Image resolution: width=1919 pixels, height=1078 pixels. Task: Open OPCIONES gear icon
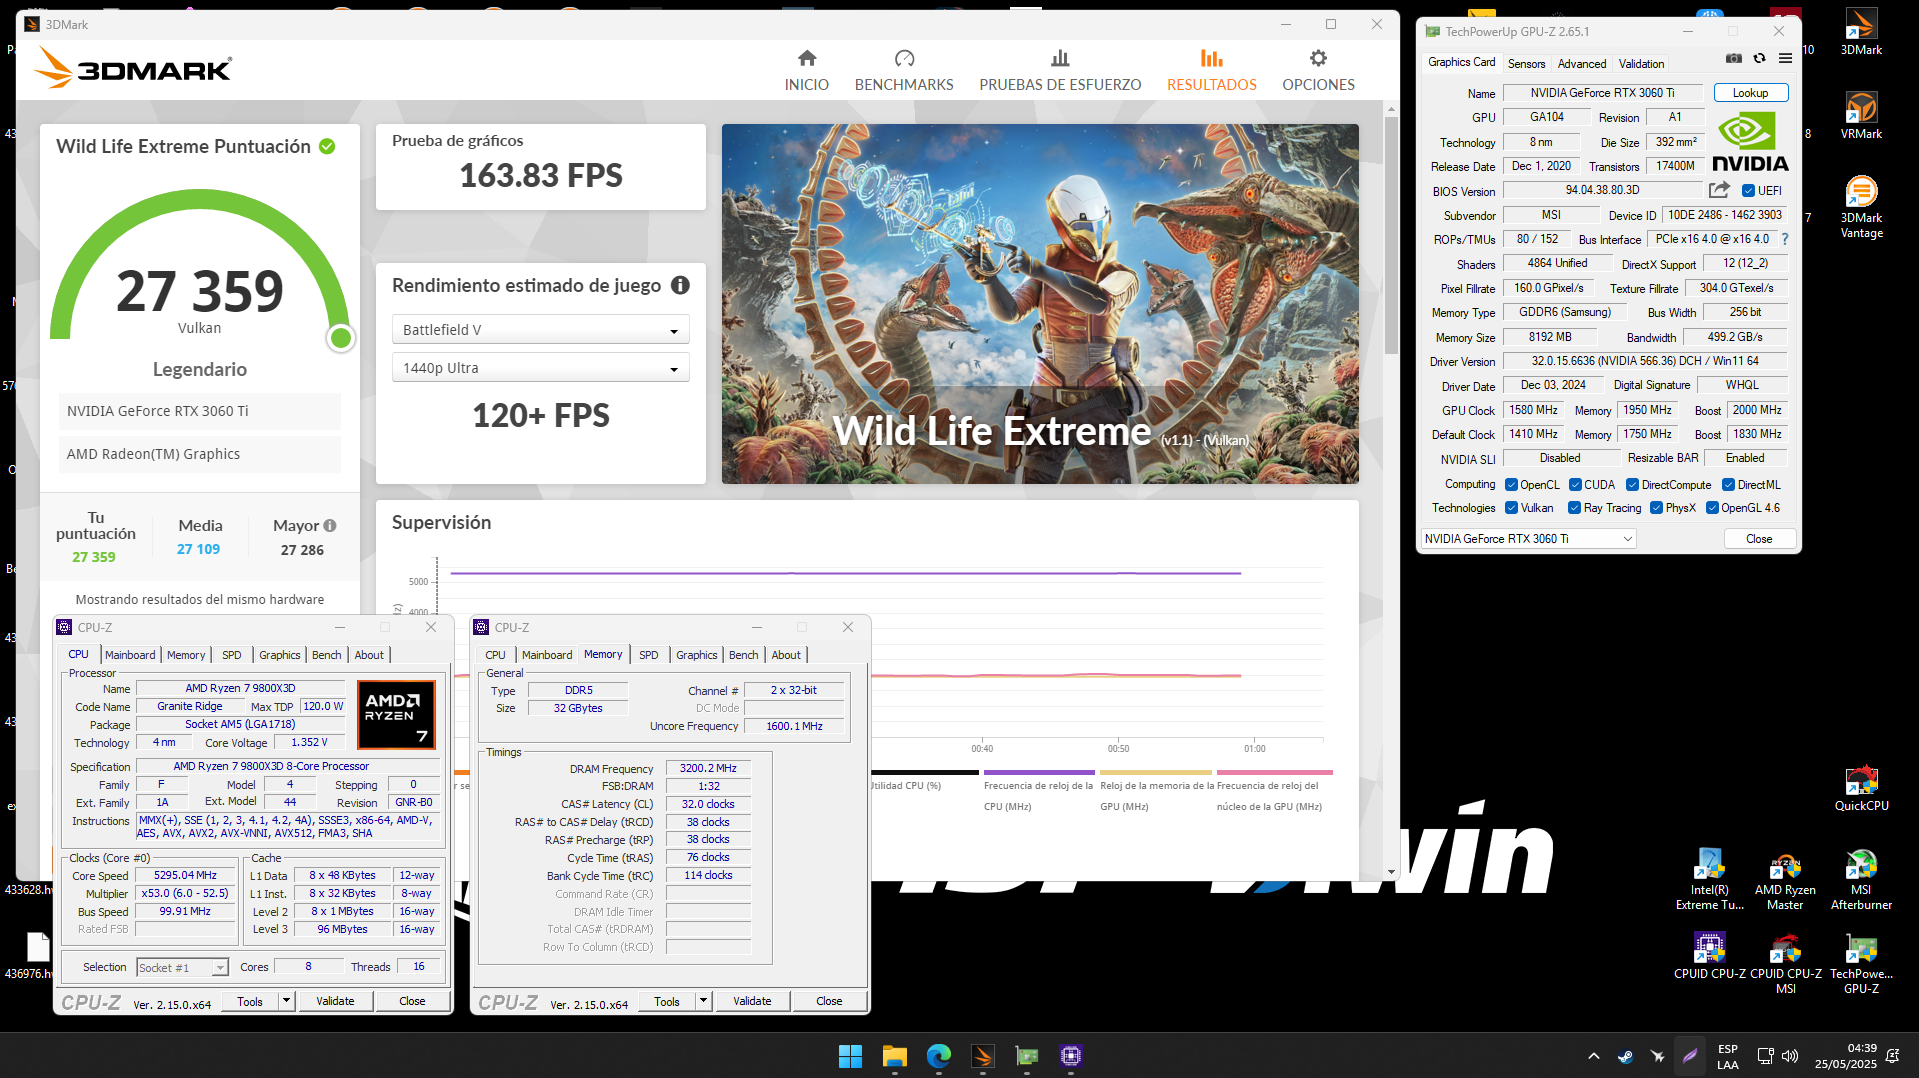click(1318, 58)
